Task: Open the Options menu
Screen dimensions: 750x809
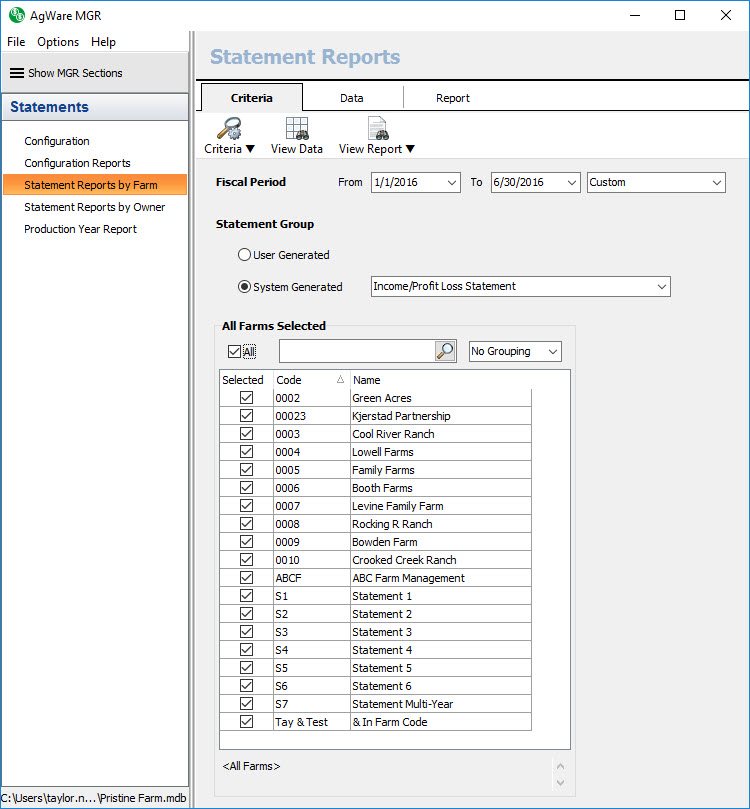Action: (58, 42)
